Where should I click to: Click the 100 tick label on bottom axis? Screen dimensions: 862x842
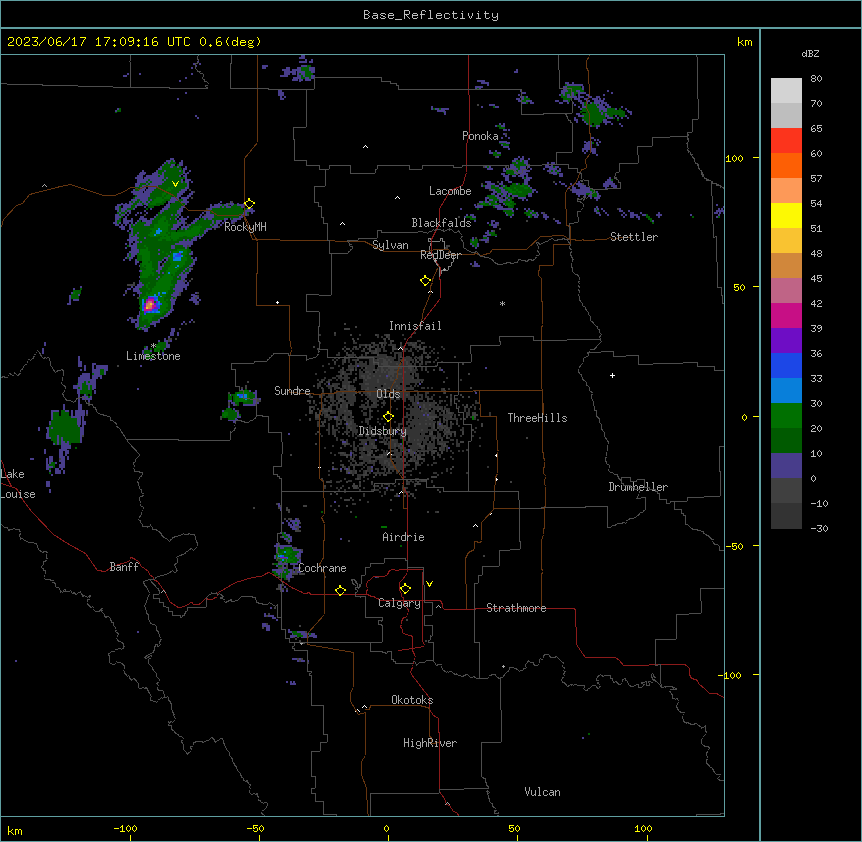(x=643, y=828)
